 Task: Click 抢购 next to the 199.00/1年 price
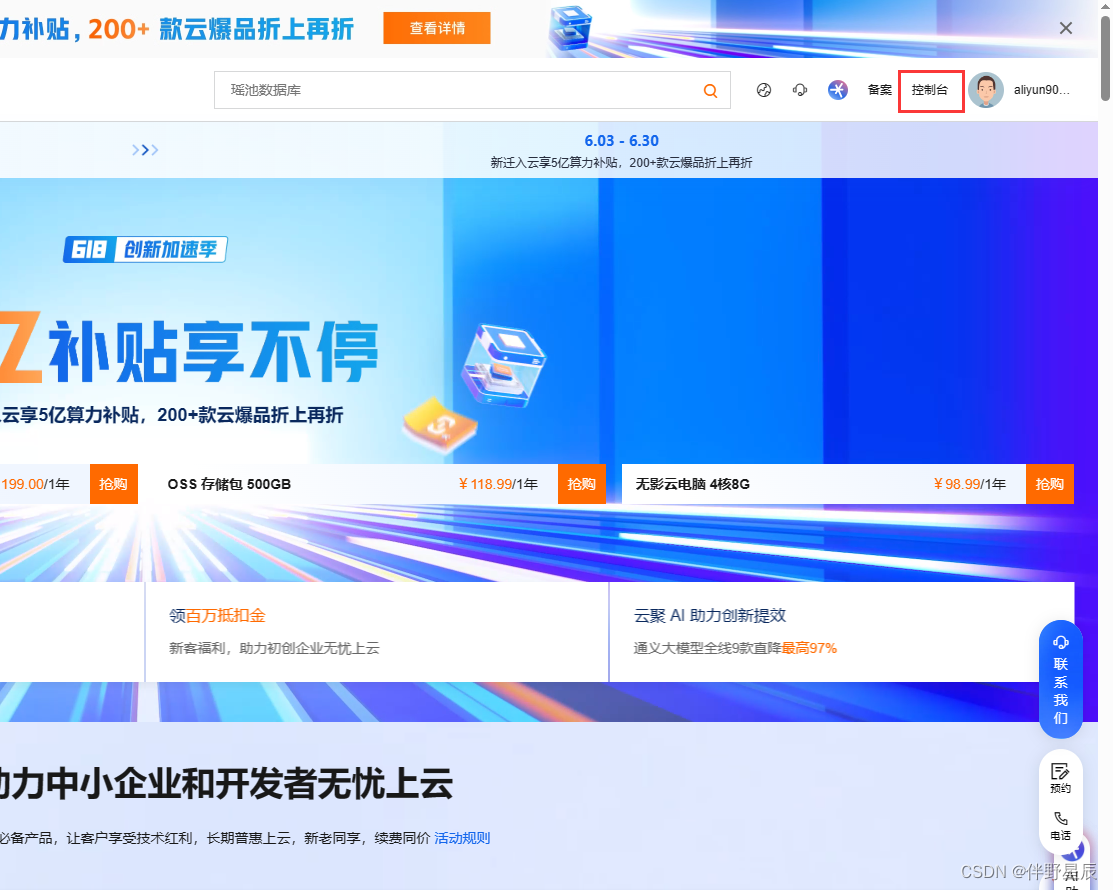pos(114,484)
